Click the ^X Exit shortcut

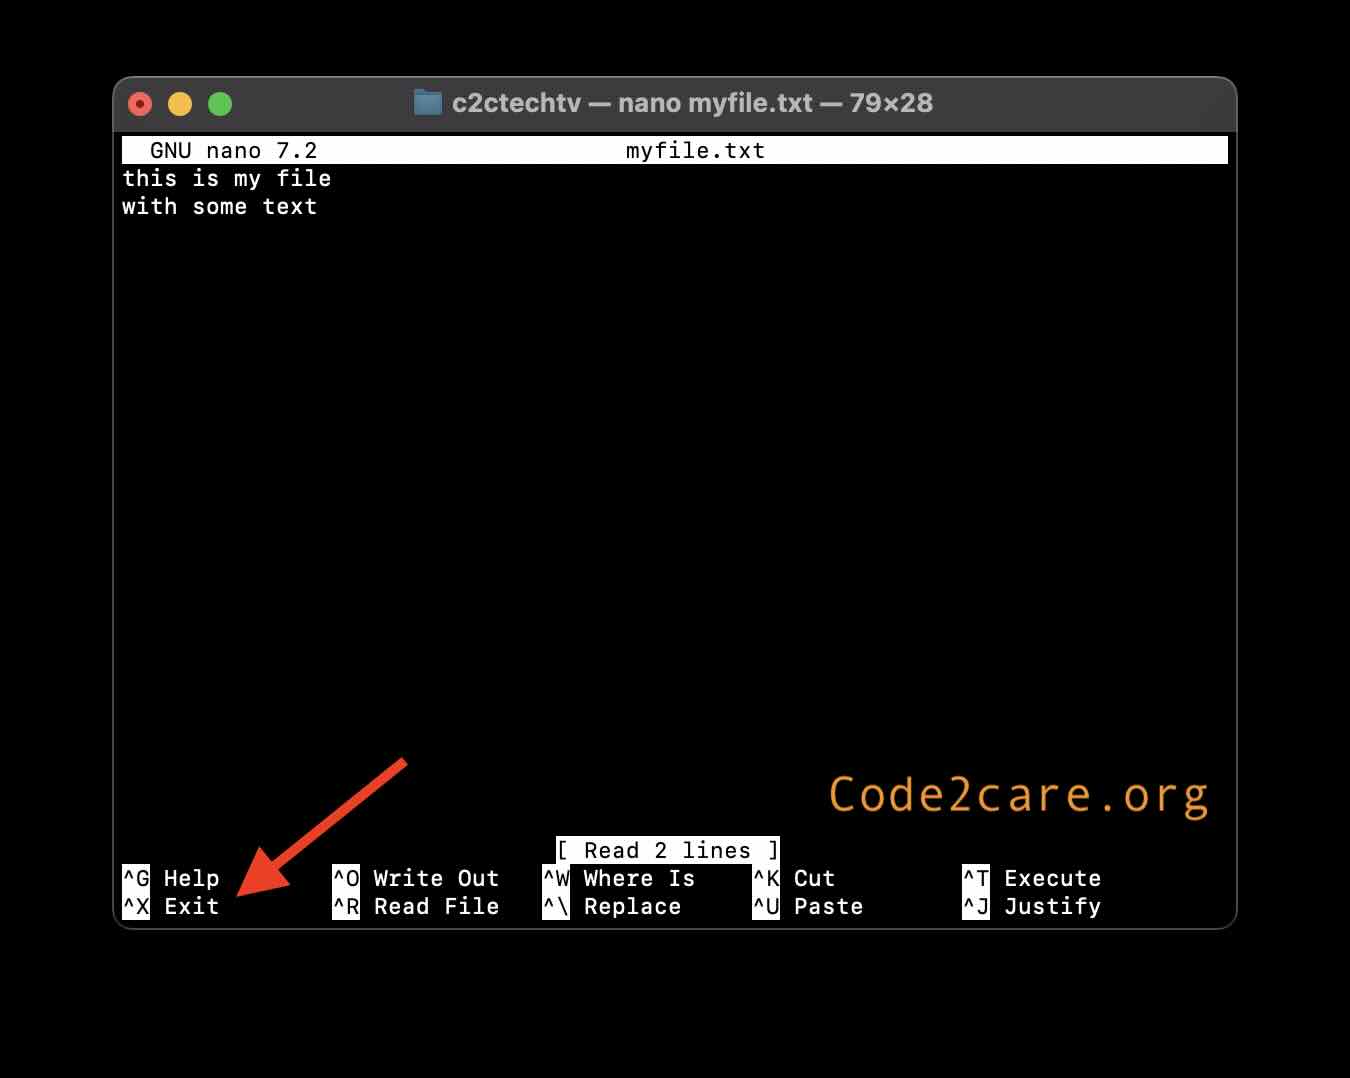click(x=171, y=906)
